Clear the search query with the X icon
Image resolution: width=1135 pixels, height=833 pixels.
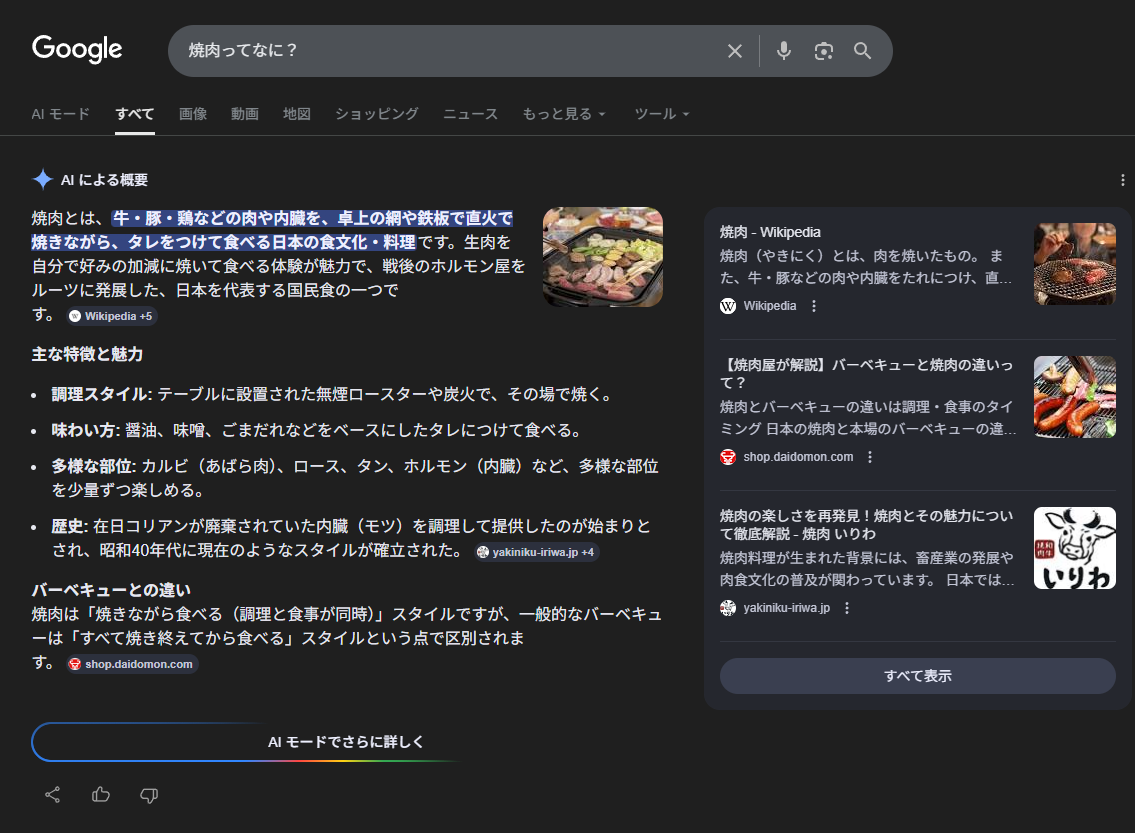pyautogui.click(x=735, y=50)
